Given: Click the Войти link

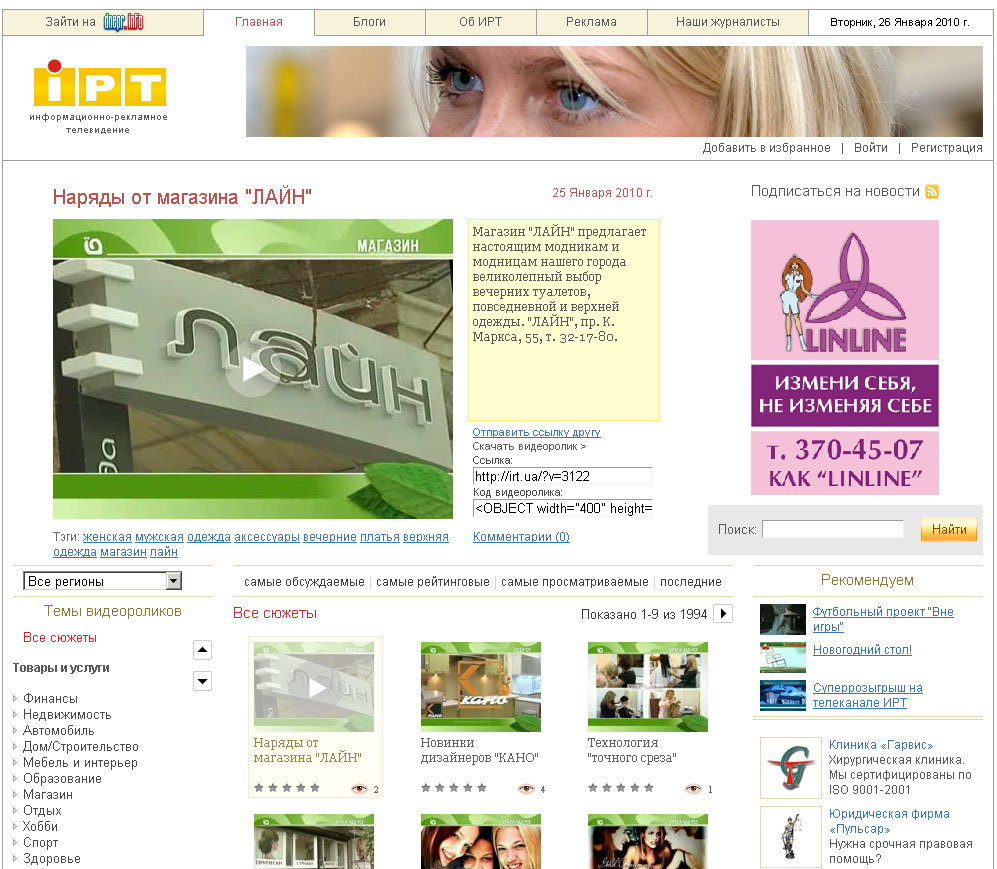Looking at the screenshot, I should tap(870, 147).
